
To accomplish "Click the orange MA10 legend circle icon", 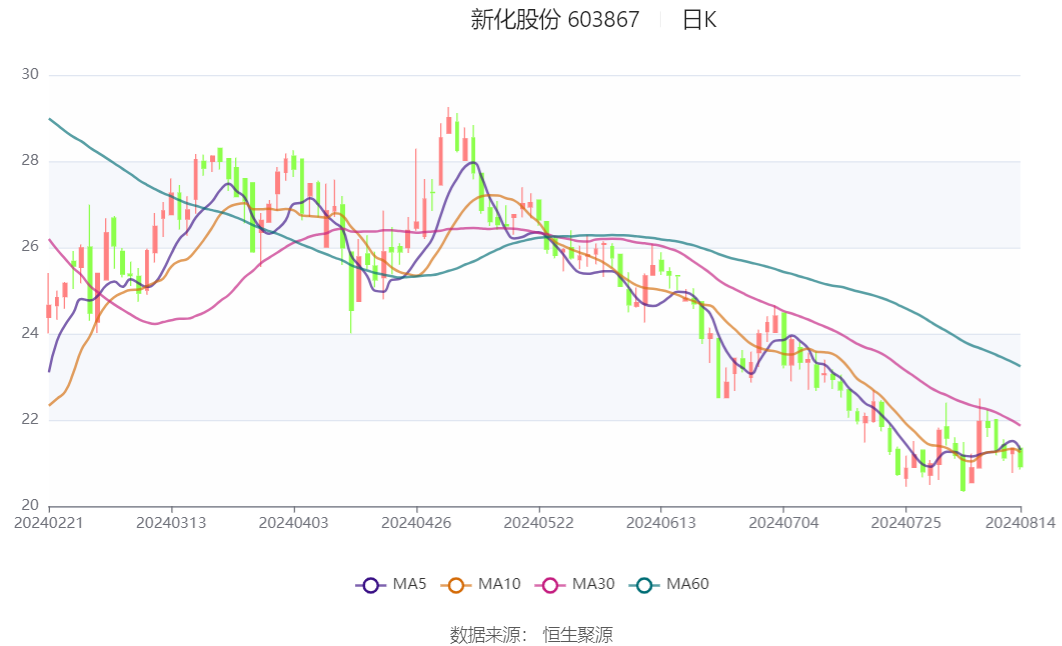I will [456, 585].
